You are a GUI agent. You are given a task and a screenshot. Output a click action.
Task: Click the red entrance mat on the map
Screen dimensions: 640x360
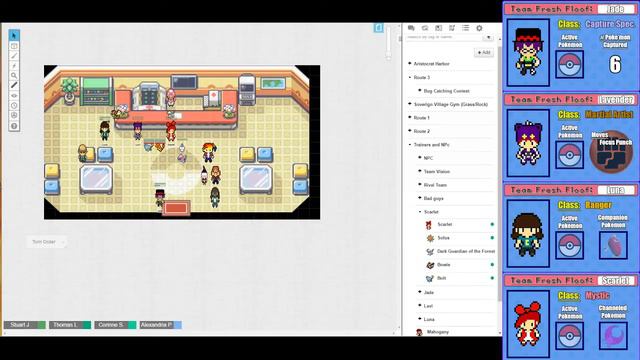(176, 208)
